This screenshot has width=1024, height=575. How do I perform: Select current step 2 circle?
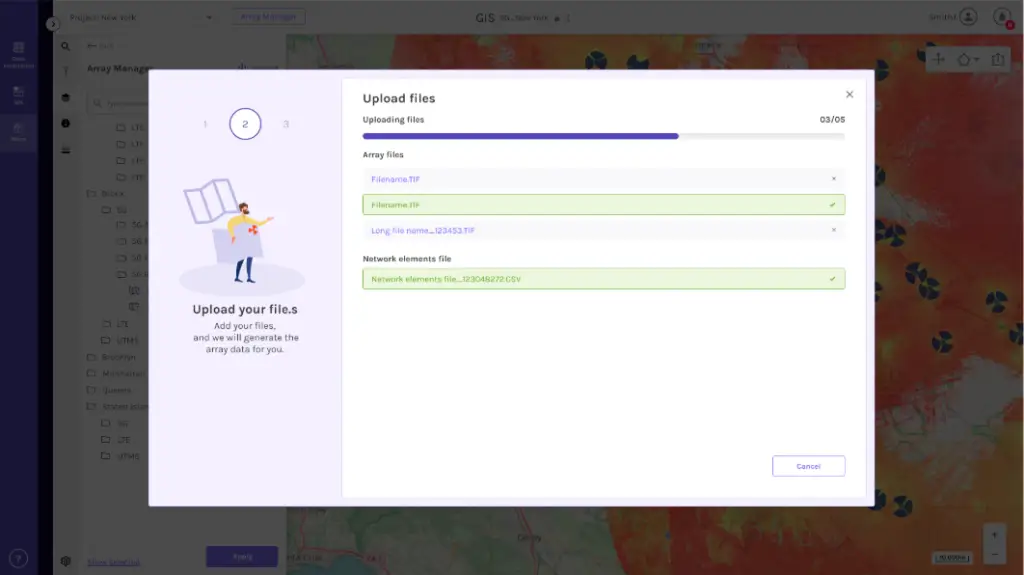click(x=245, y=124)
